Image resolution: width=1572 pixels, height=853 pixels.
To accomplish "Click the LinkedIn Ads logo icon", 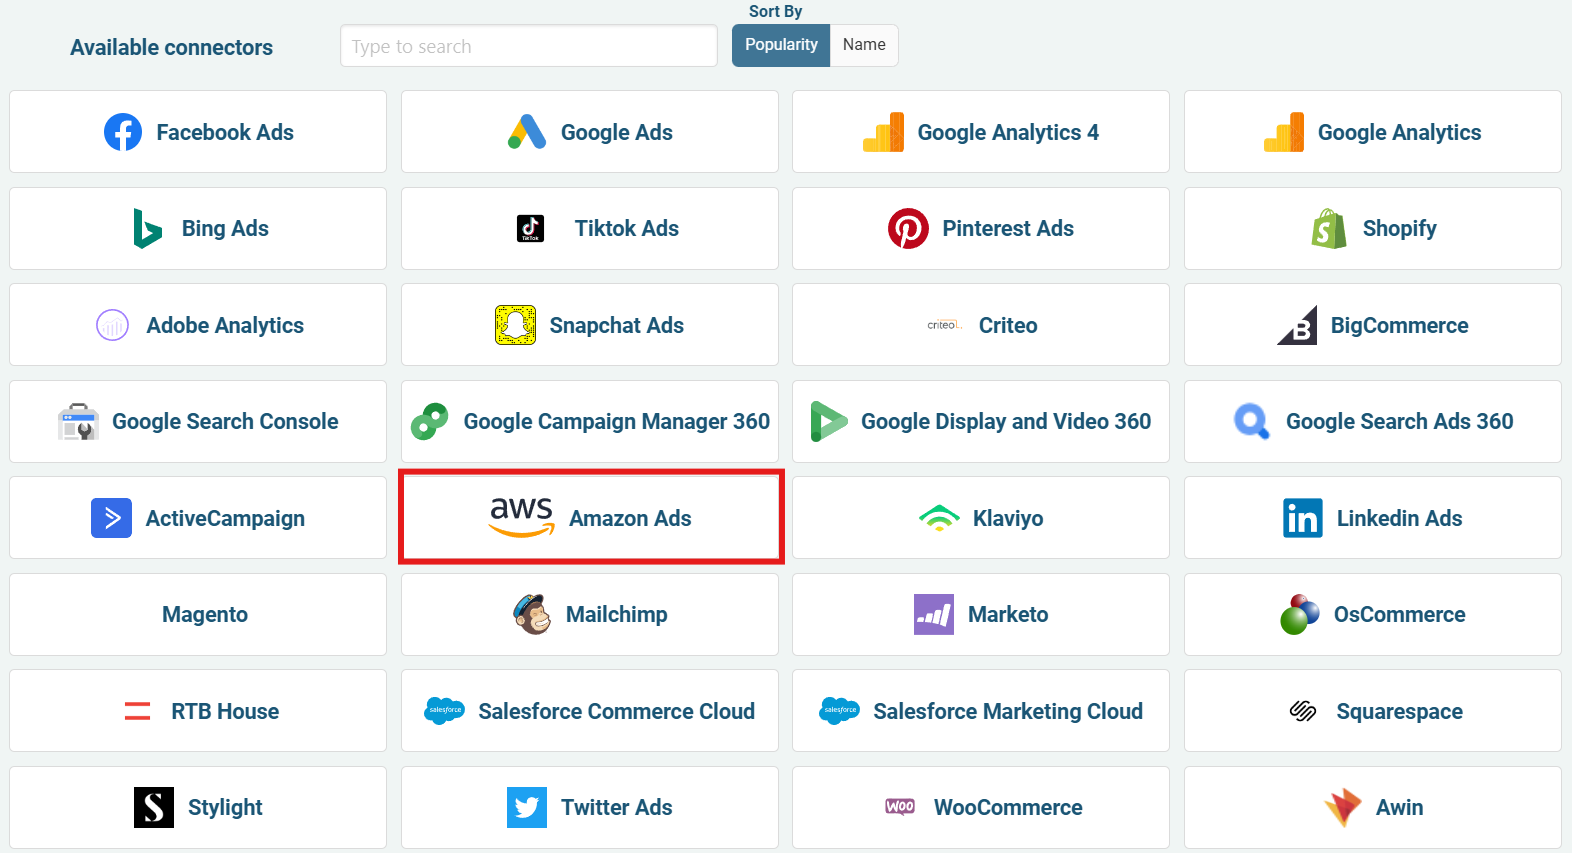I will 1303,518.
